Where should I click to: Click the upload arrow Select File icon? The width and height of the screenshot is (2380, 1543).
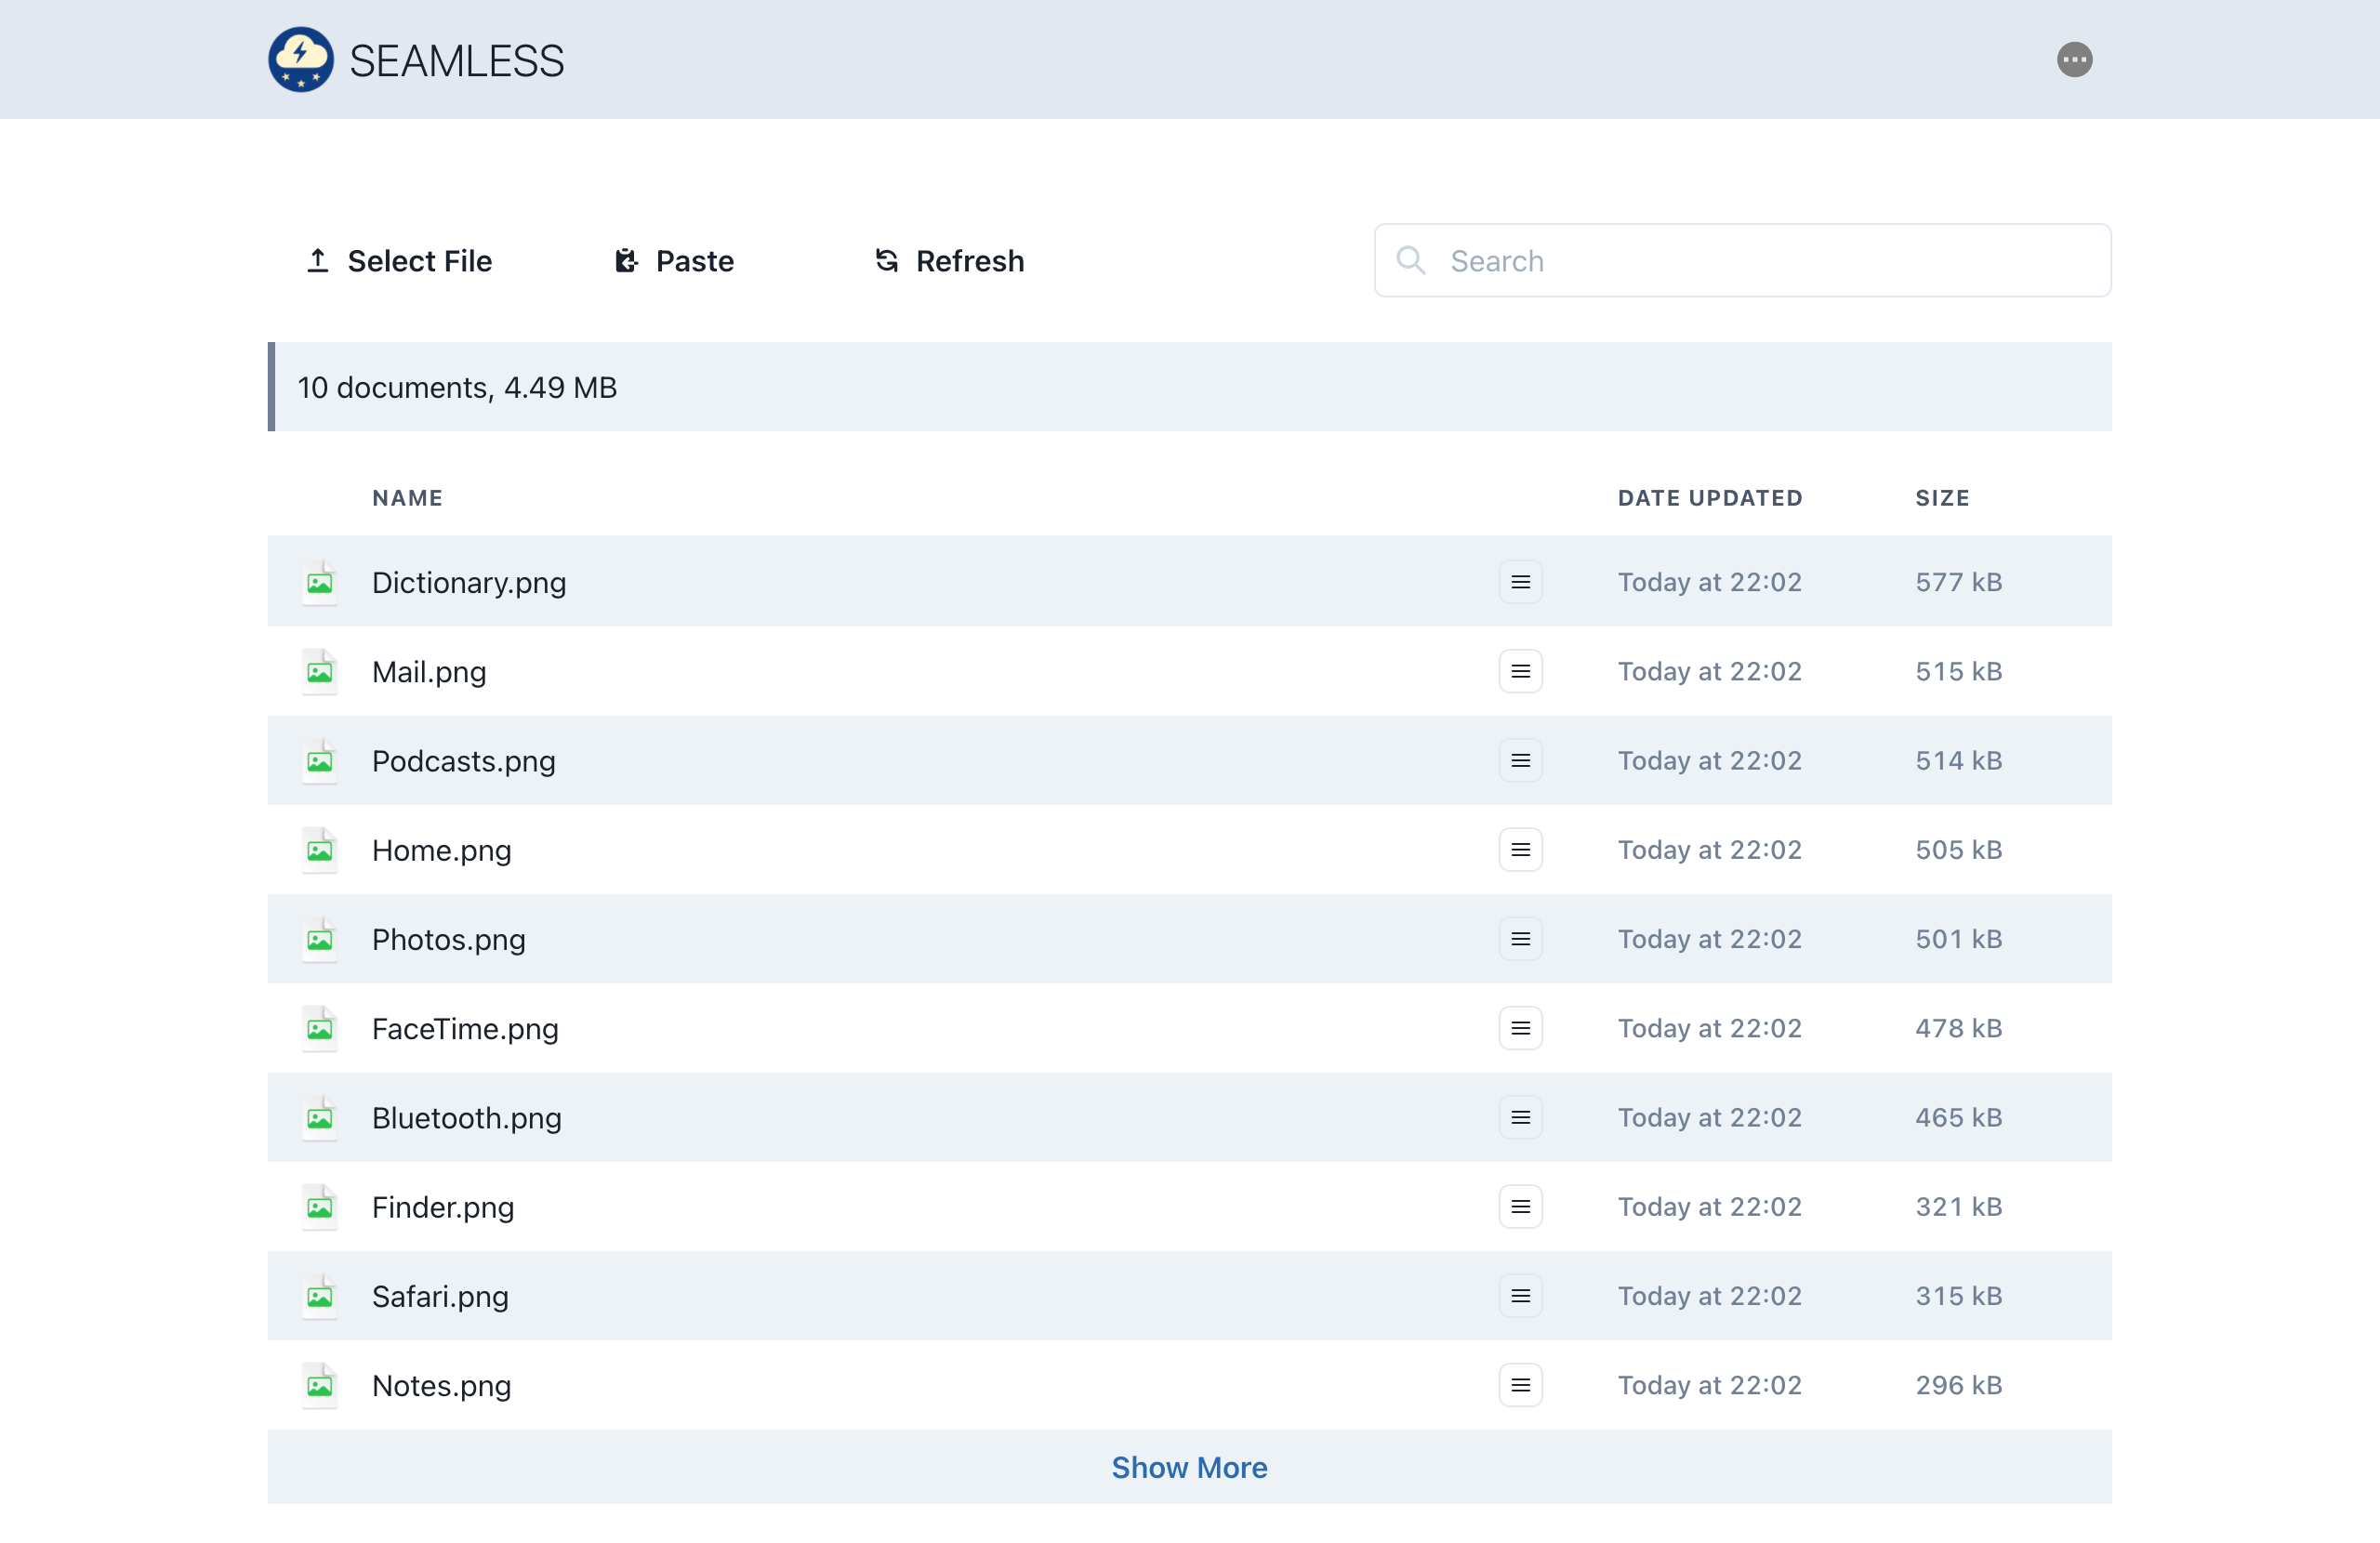317,261
